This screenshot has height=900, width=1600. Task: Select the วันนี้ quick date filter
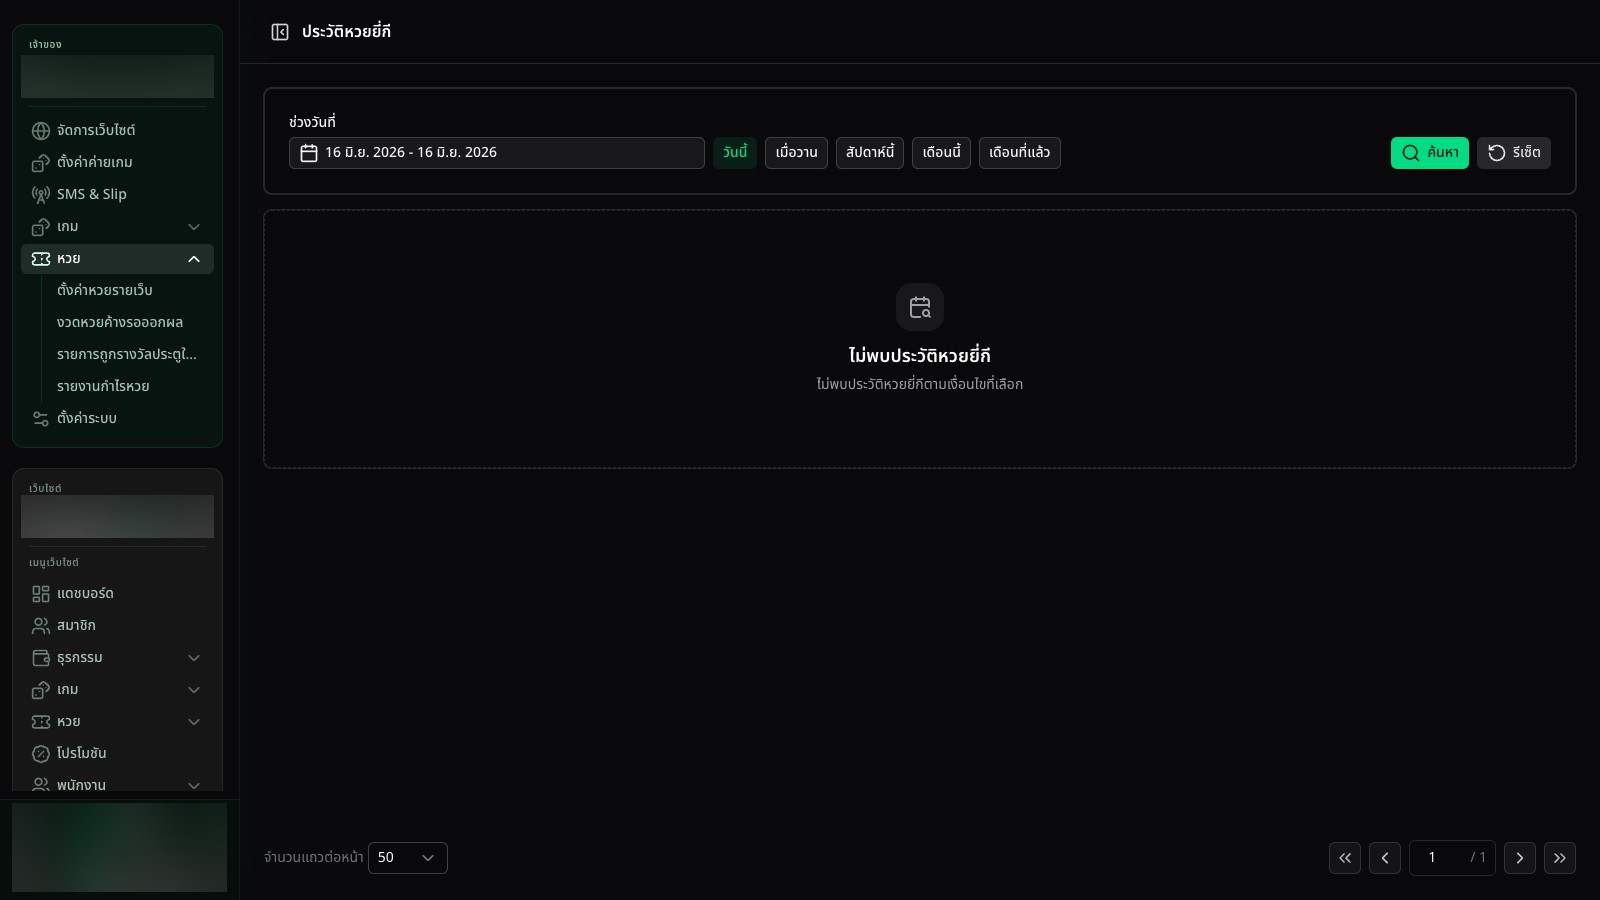pos(735,153)
